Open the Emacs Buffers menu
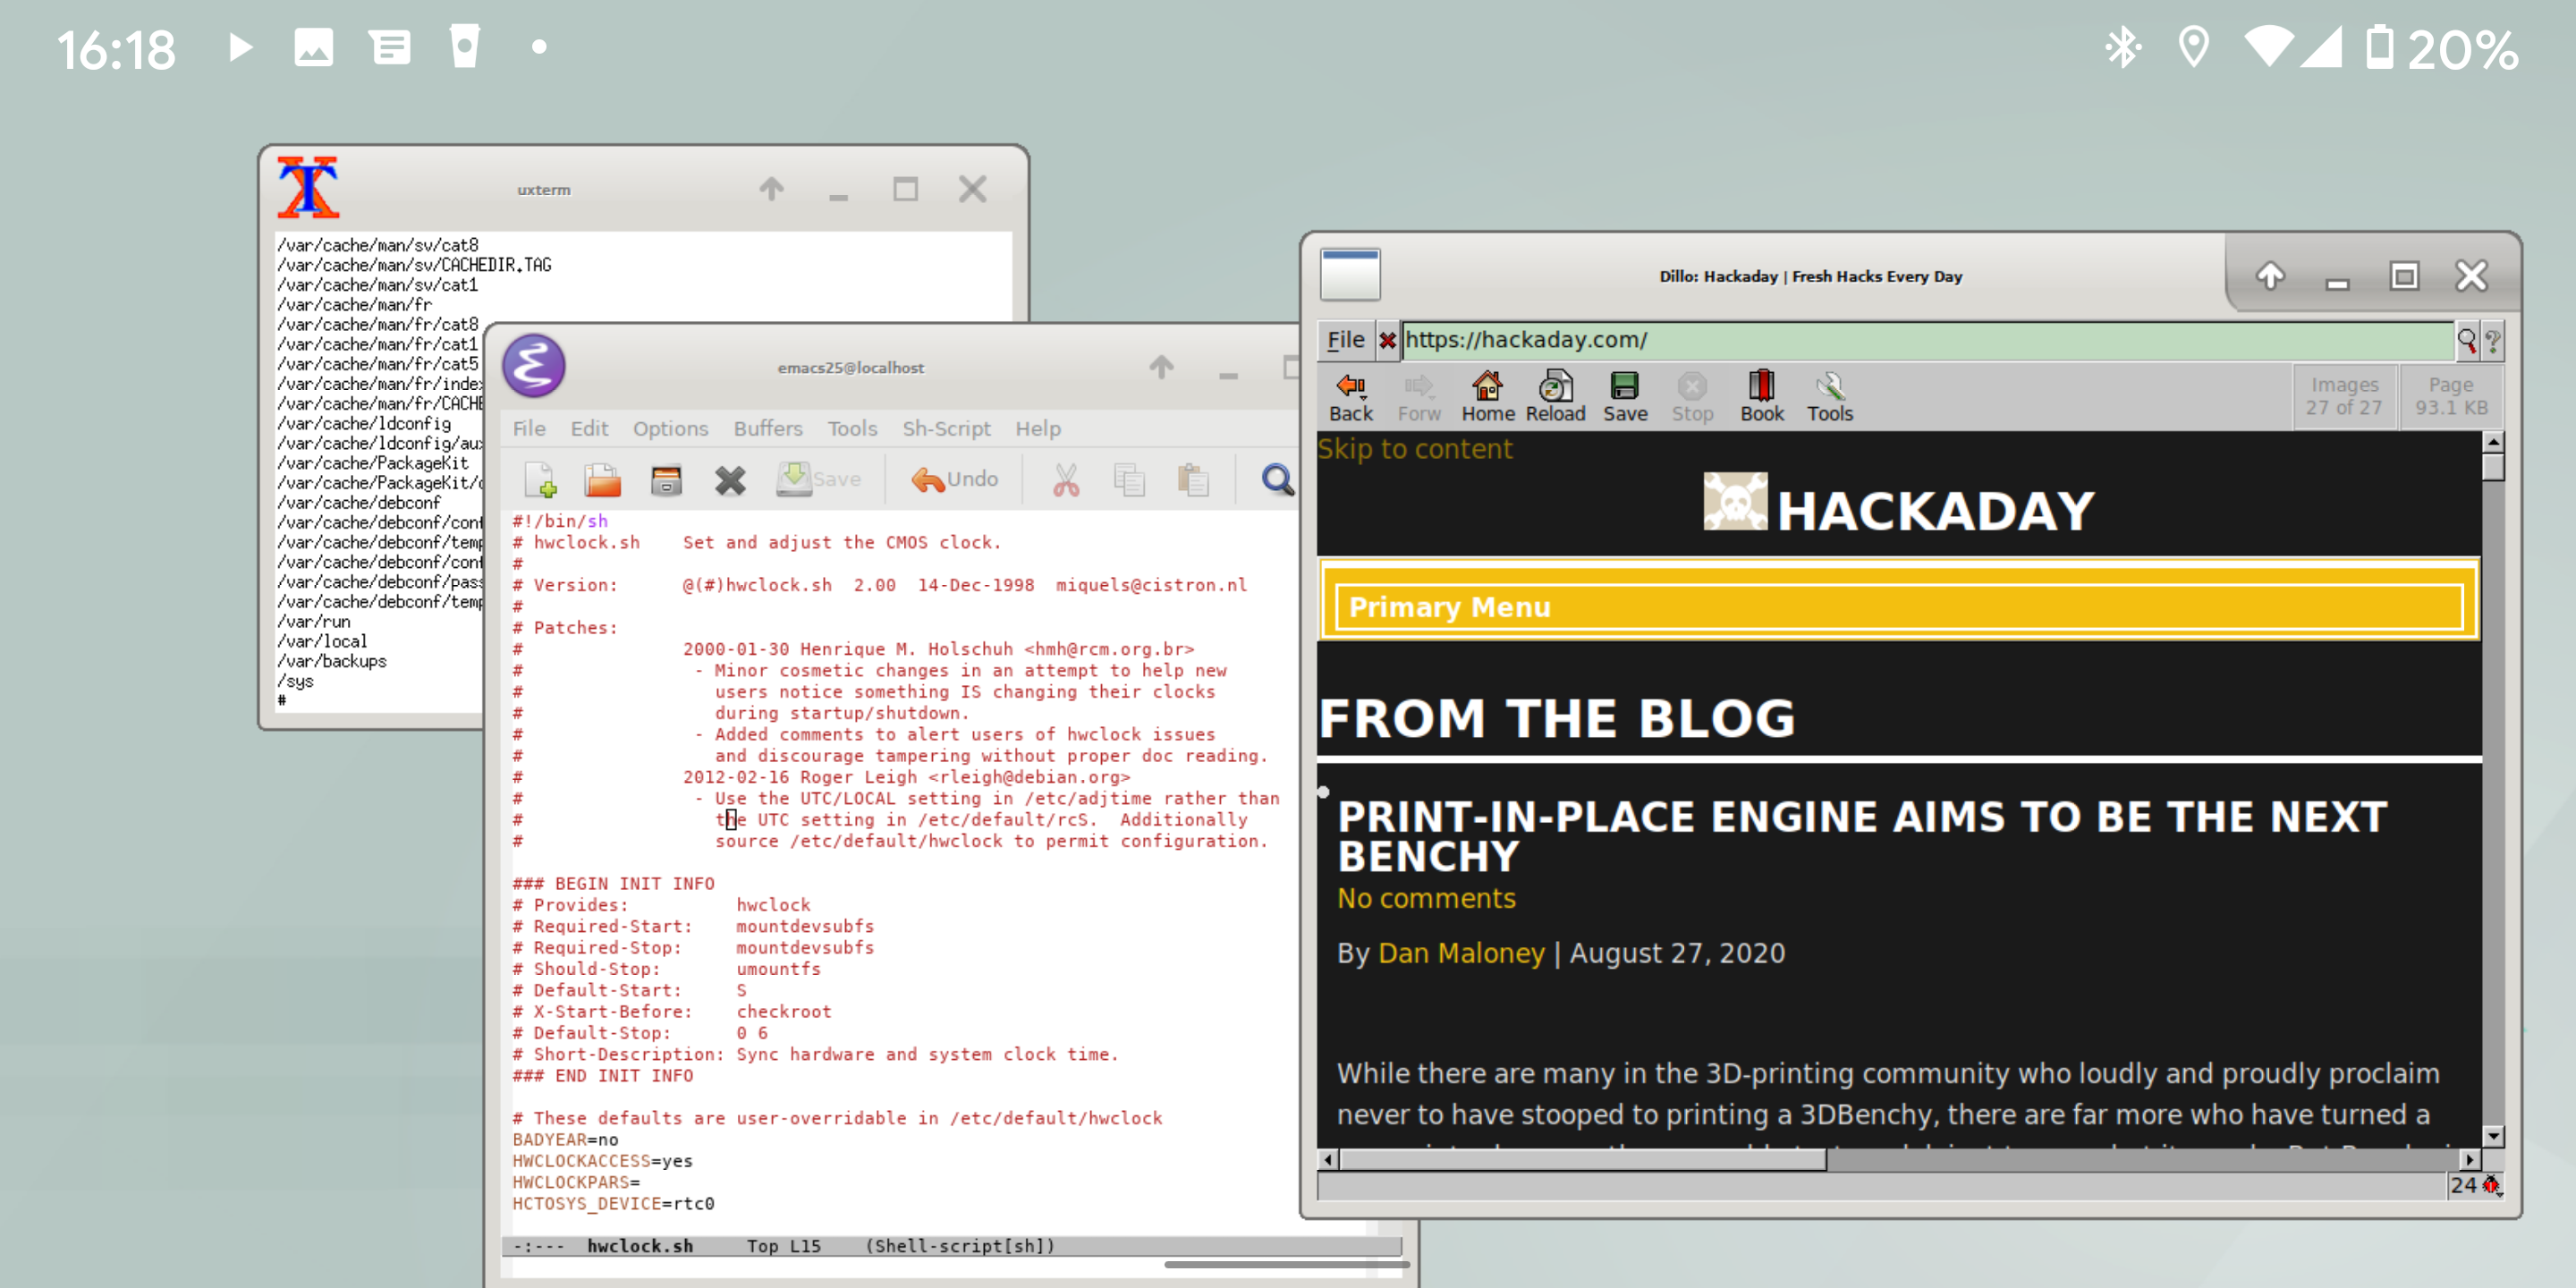The width and height of the screenshot is (2576, 1288). pos(767,428)
